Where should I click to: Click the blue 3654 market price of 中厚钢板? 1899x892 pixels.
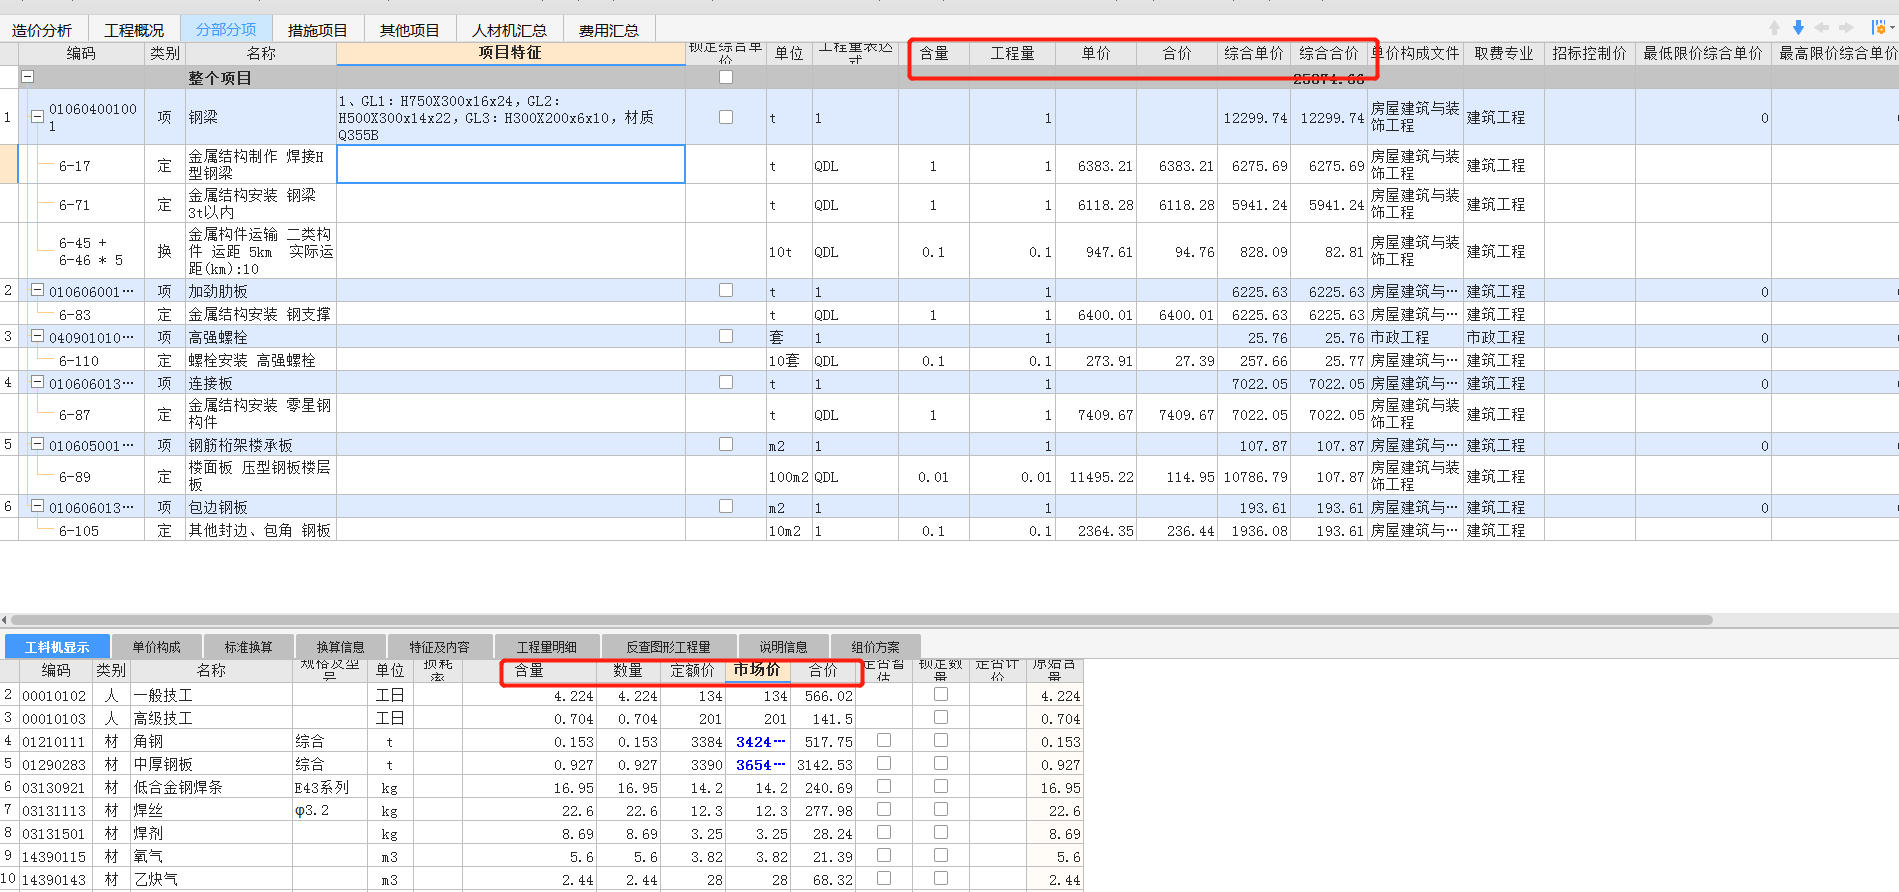[757, 765]
